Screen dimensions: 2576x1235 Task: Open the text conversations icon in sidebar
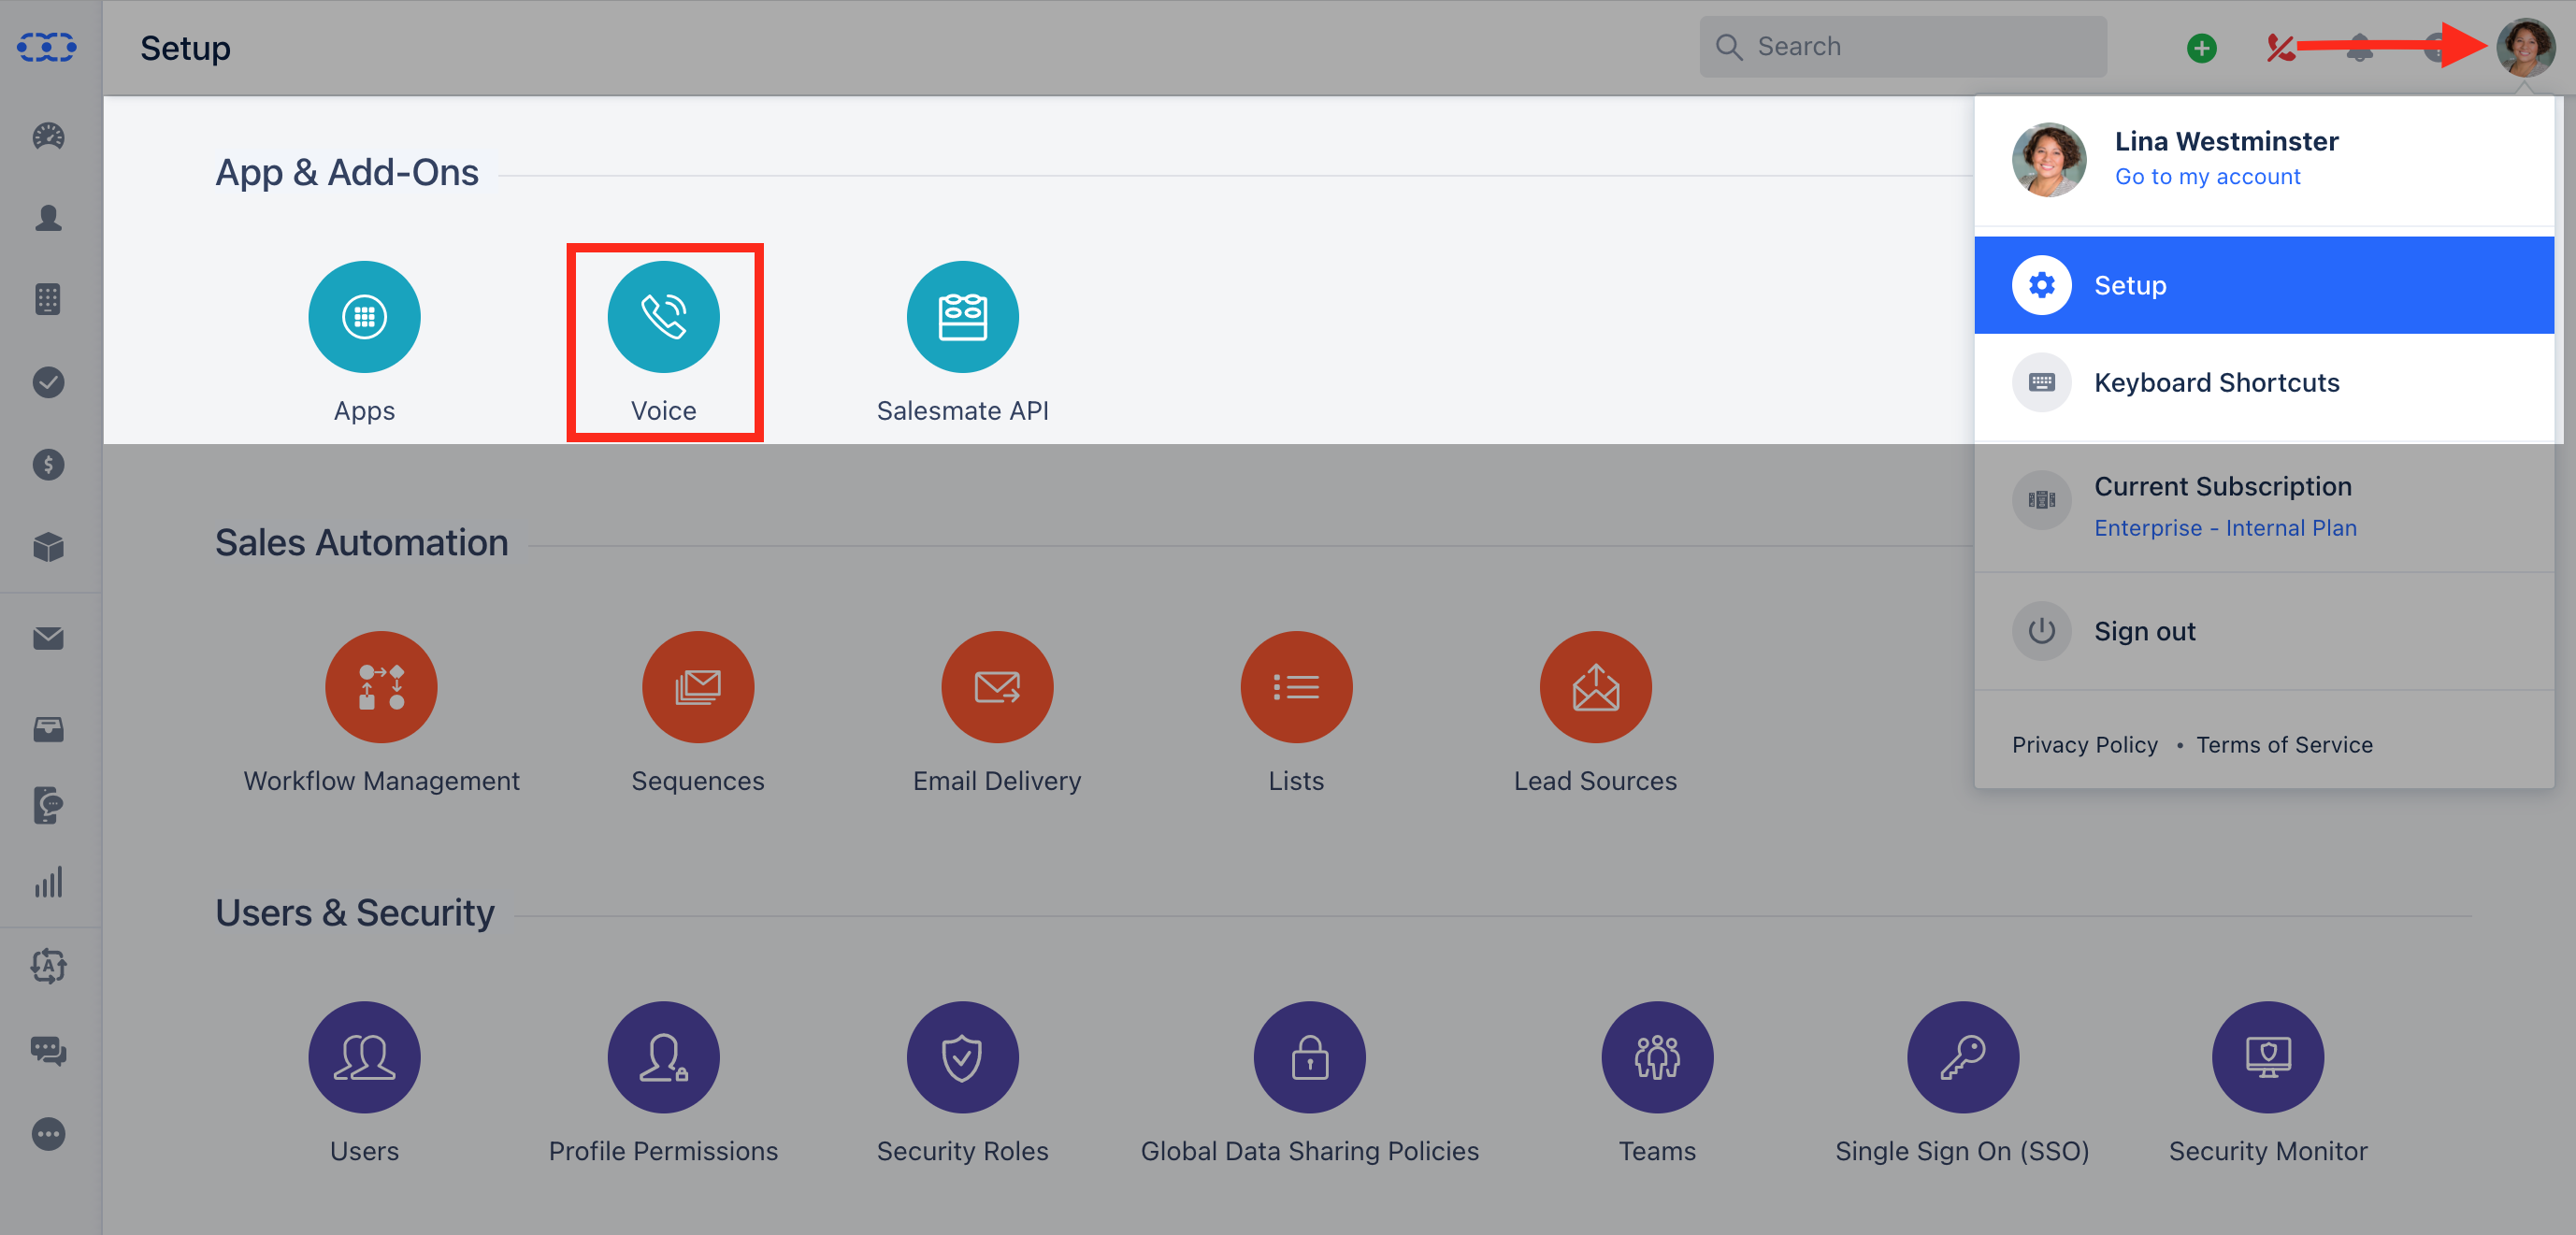[48, 805]
